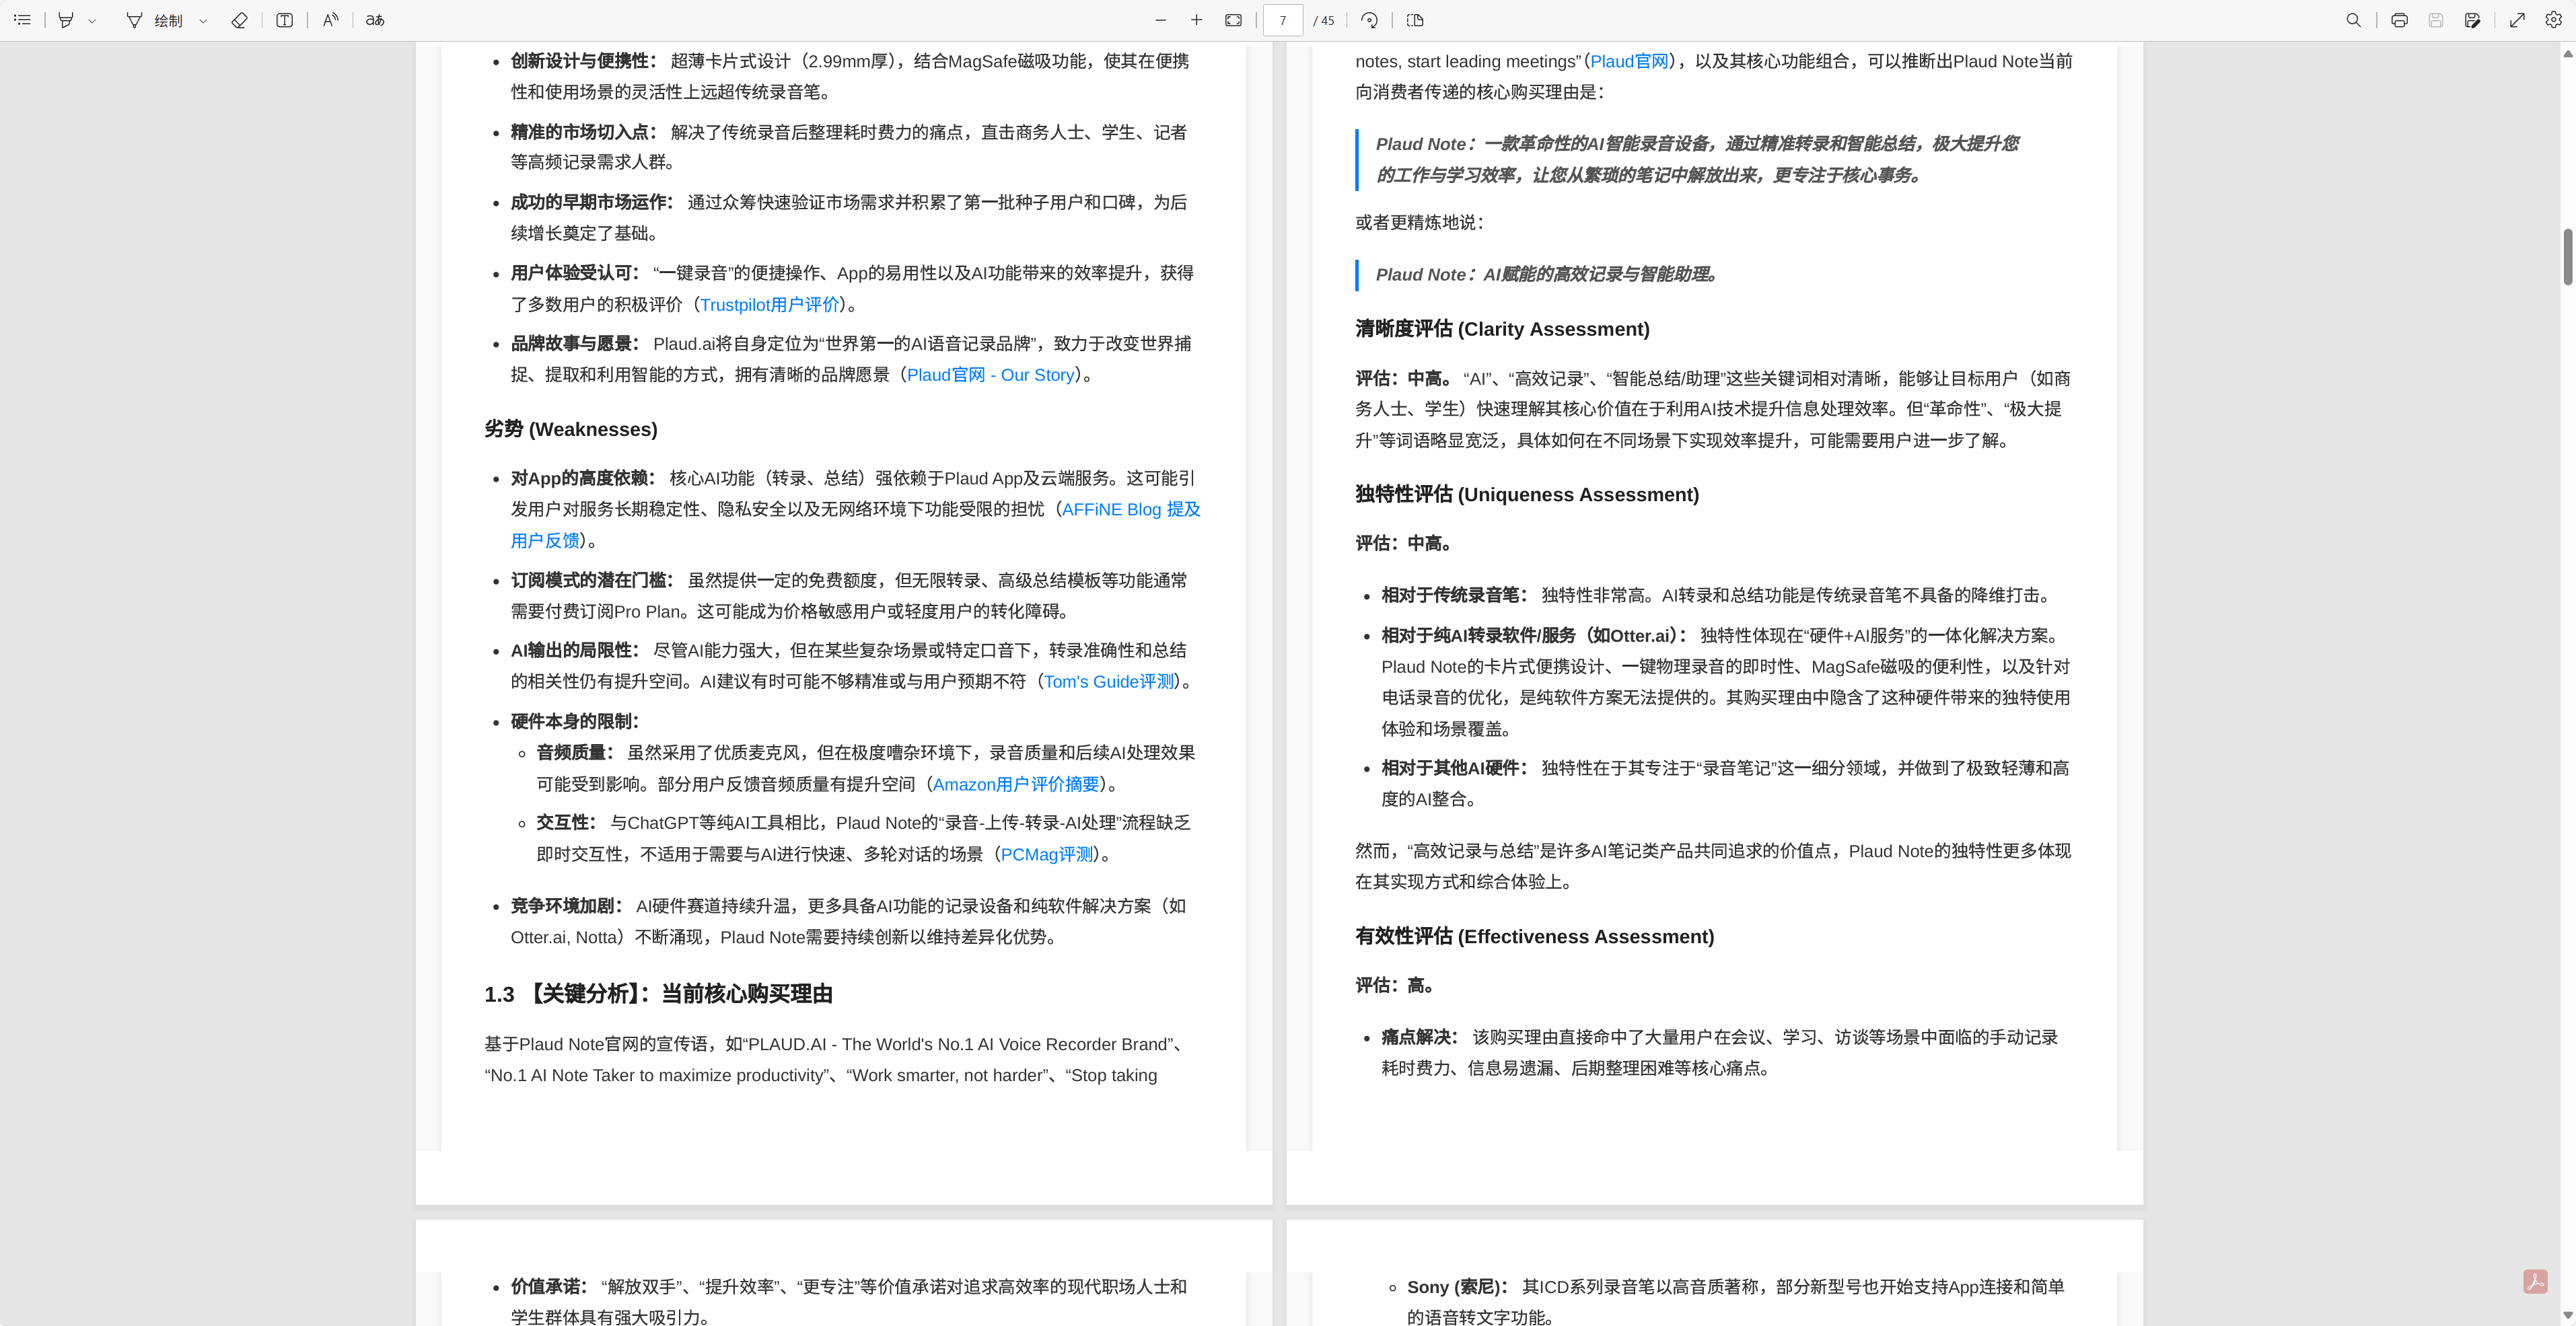Print the PDF document

click(2399, 20)
